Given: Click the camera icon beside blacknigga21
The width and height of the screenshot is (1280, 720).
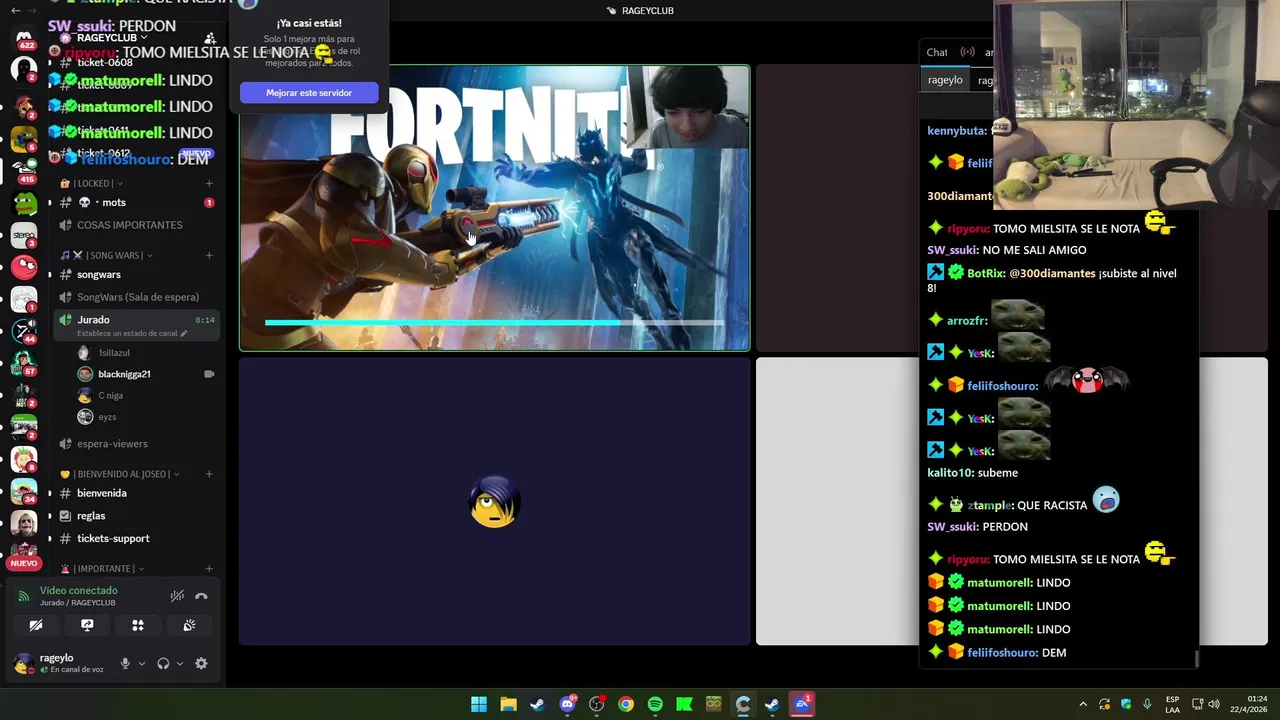Looking at the screenshot, I should 209,374.
